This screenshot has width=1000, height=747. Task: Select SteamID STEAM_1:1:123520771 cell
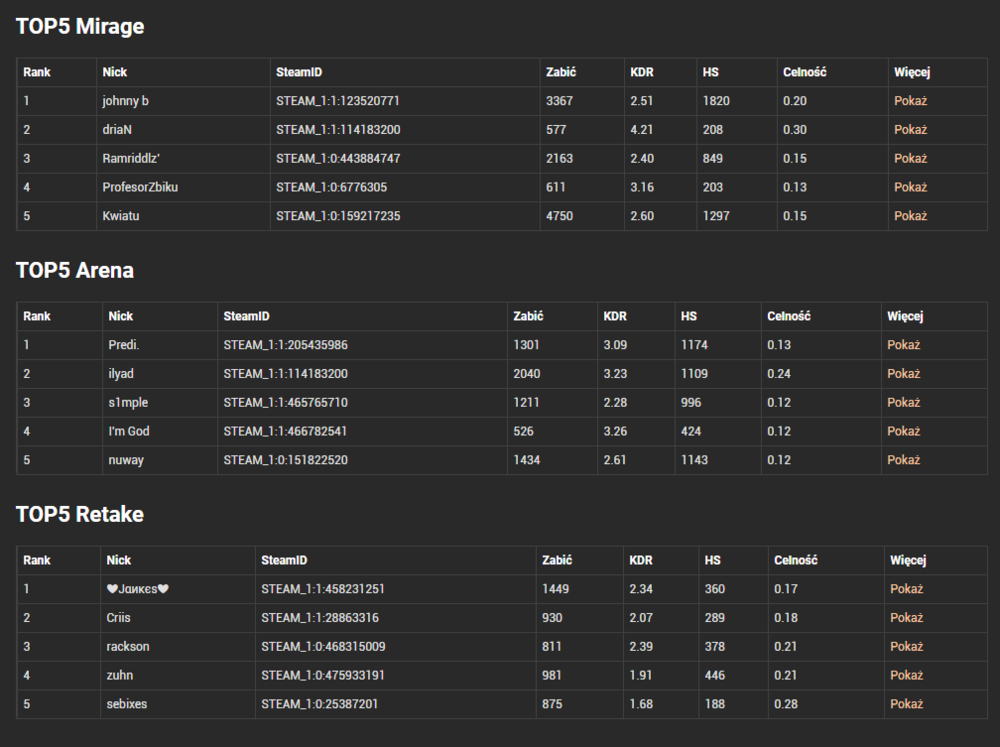click(x=337, y=101)
